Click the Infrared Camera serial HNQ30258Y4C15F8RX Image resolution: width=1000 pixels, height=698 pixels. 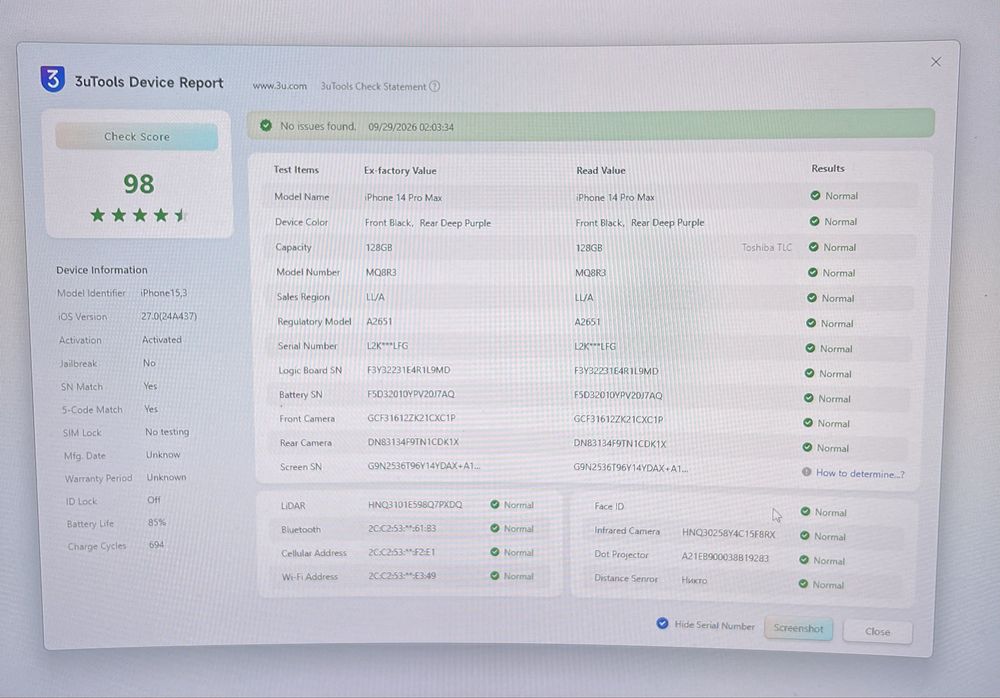pyautogui.click(x=728, y=533)
